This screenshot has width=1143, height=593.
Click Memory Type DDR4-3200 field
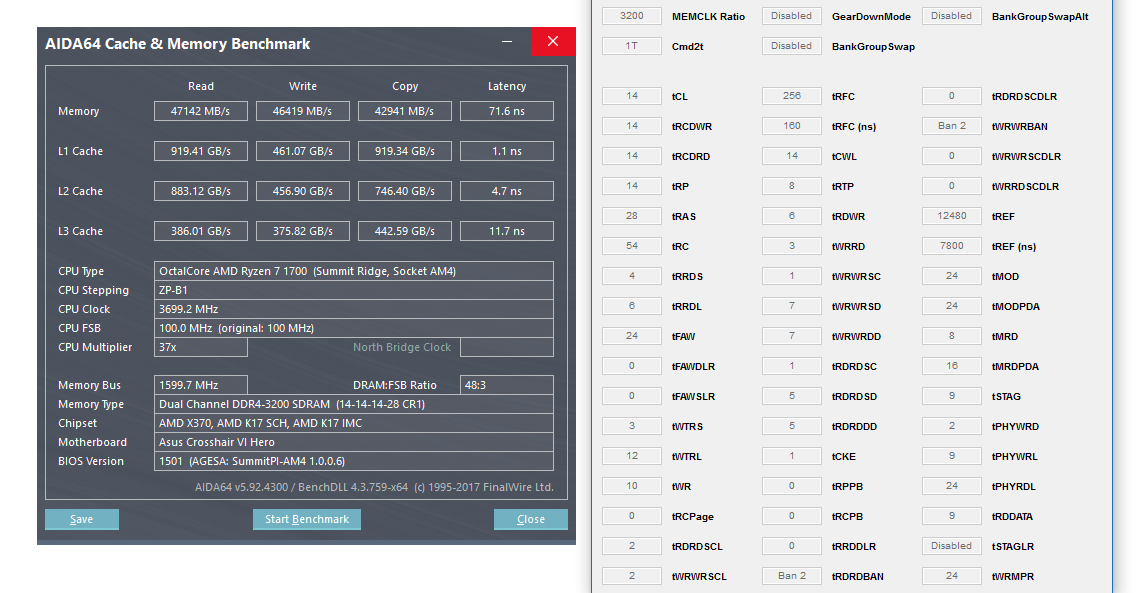pyautogui.click(x=354, y=404)
